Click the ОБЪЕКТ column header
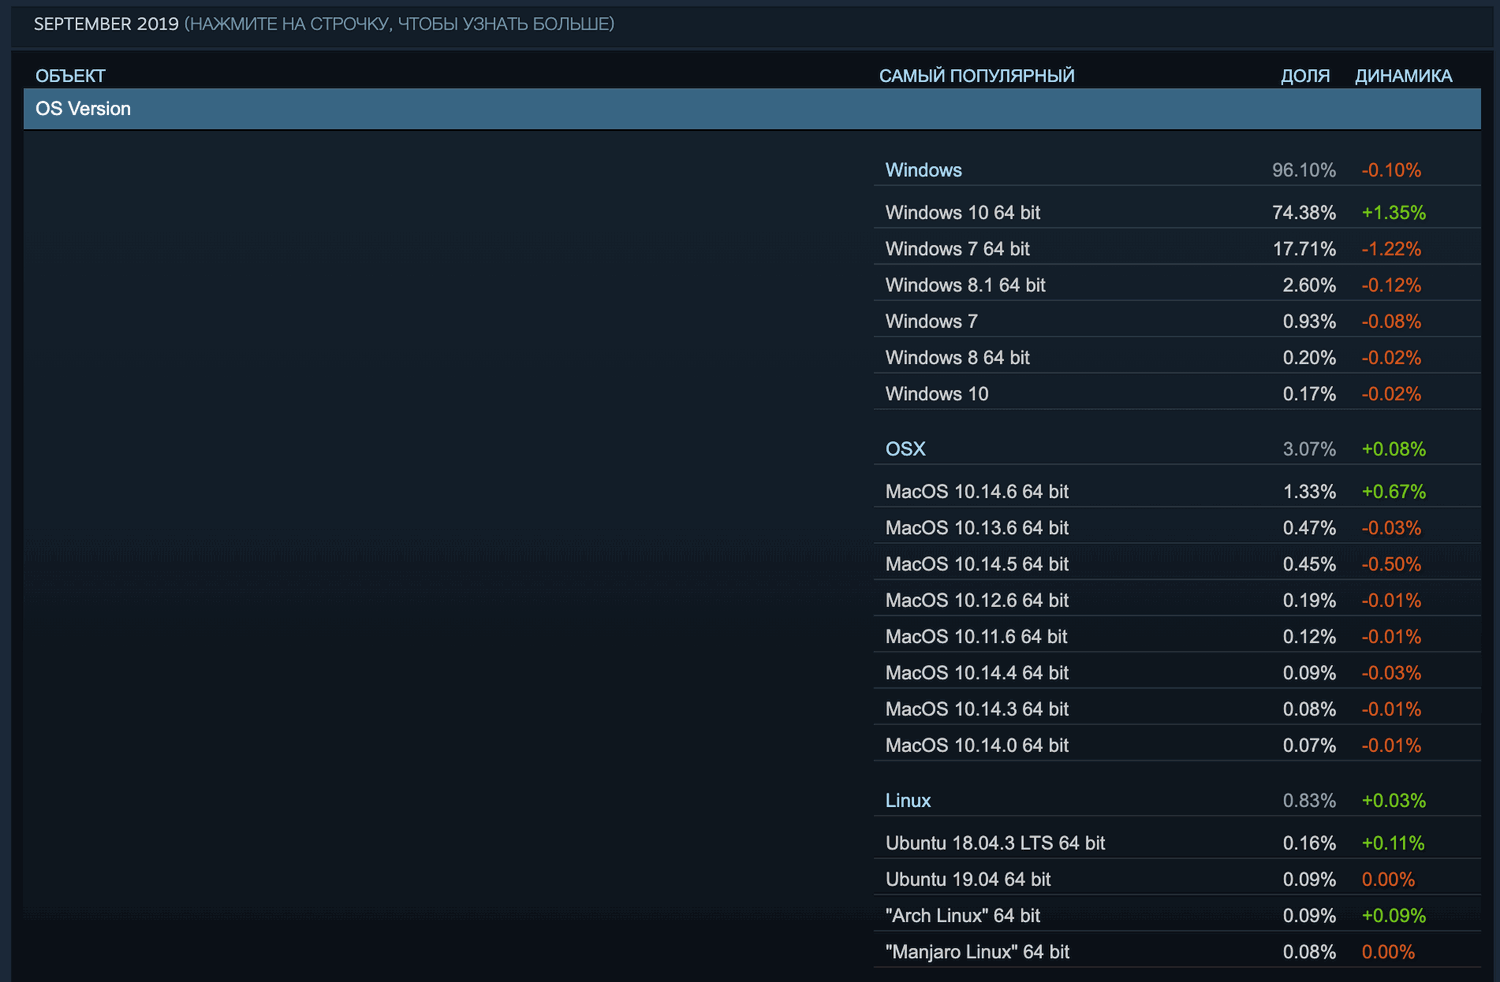Image resolution: width=1500 pixels, height=982 pixels. pos(70,76)
